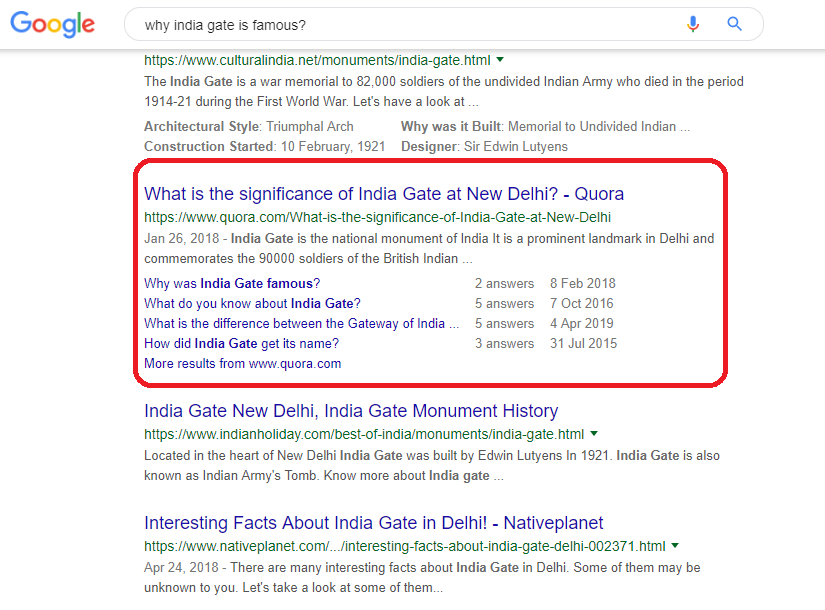825x610 pixels.
Task: Click the indianholiday.com green URL text
Action: 363,435
